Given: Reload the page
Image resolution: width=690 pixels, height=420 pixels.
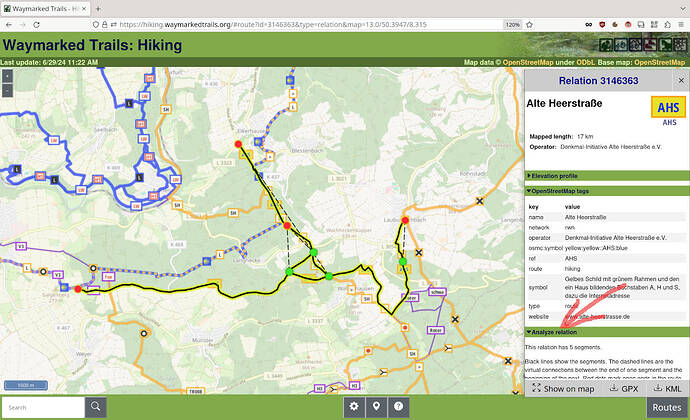Looking at the screenshot, I should click(x=37, y=25).
